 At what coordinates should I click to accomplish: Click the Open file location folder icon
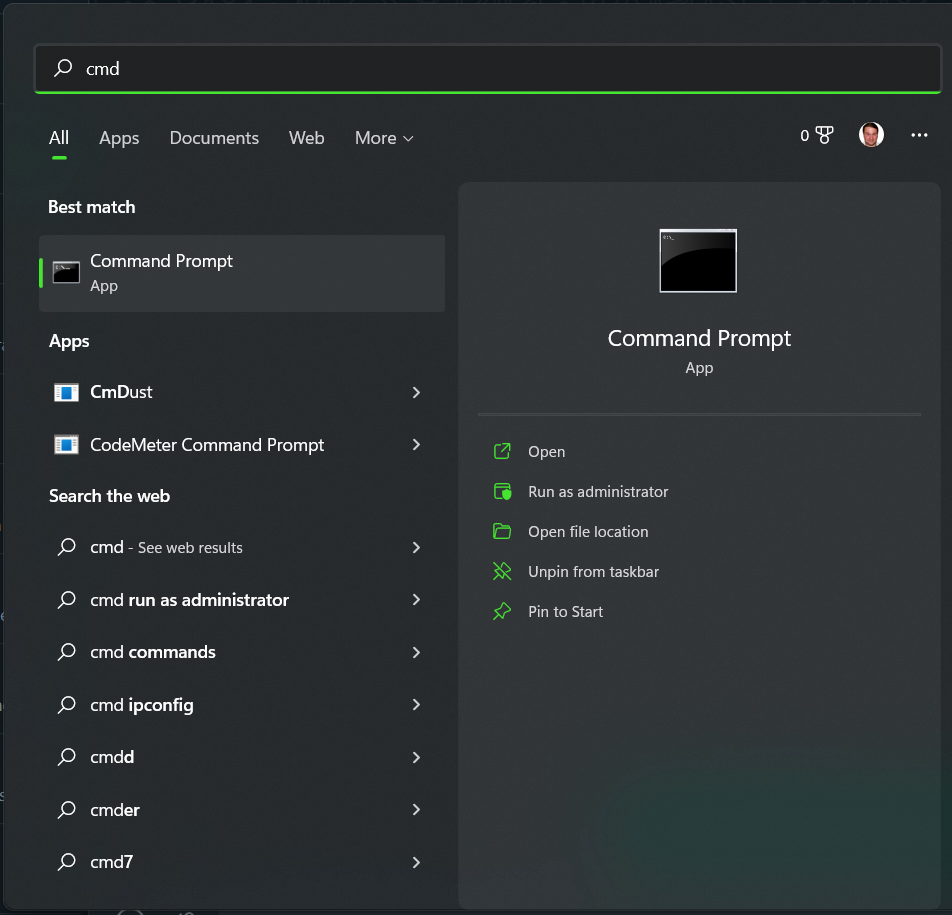[x=502, y=531]
